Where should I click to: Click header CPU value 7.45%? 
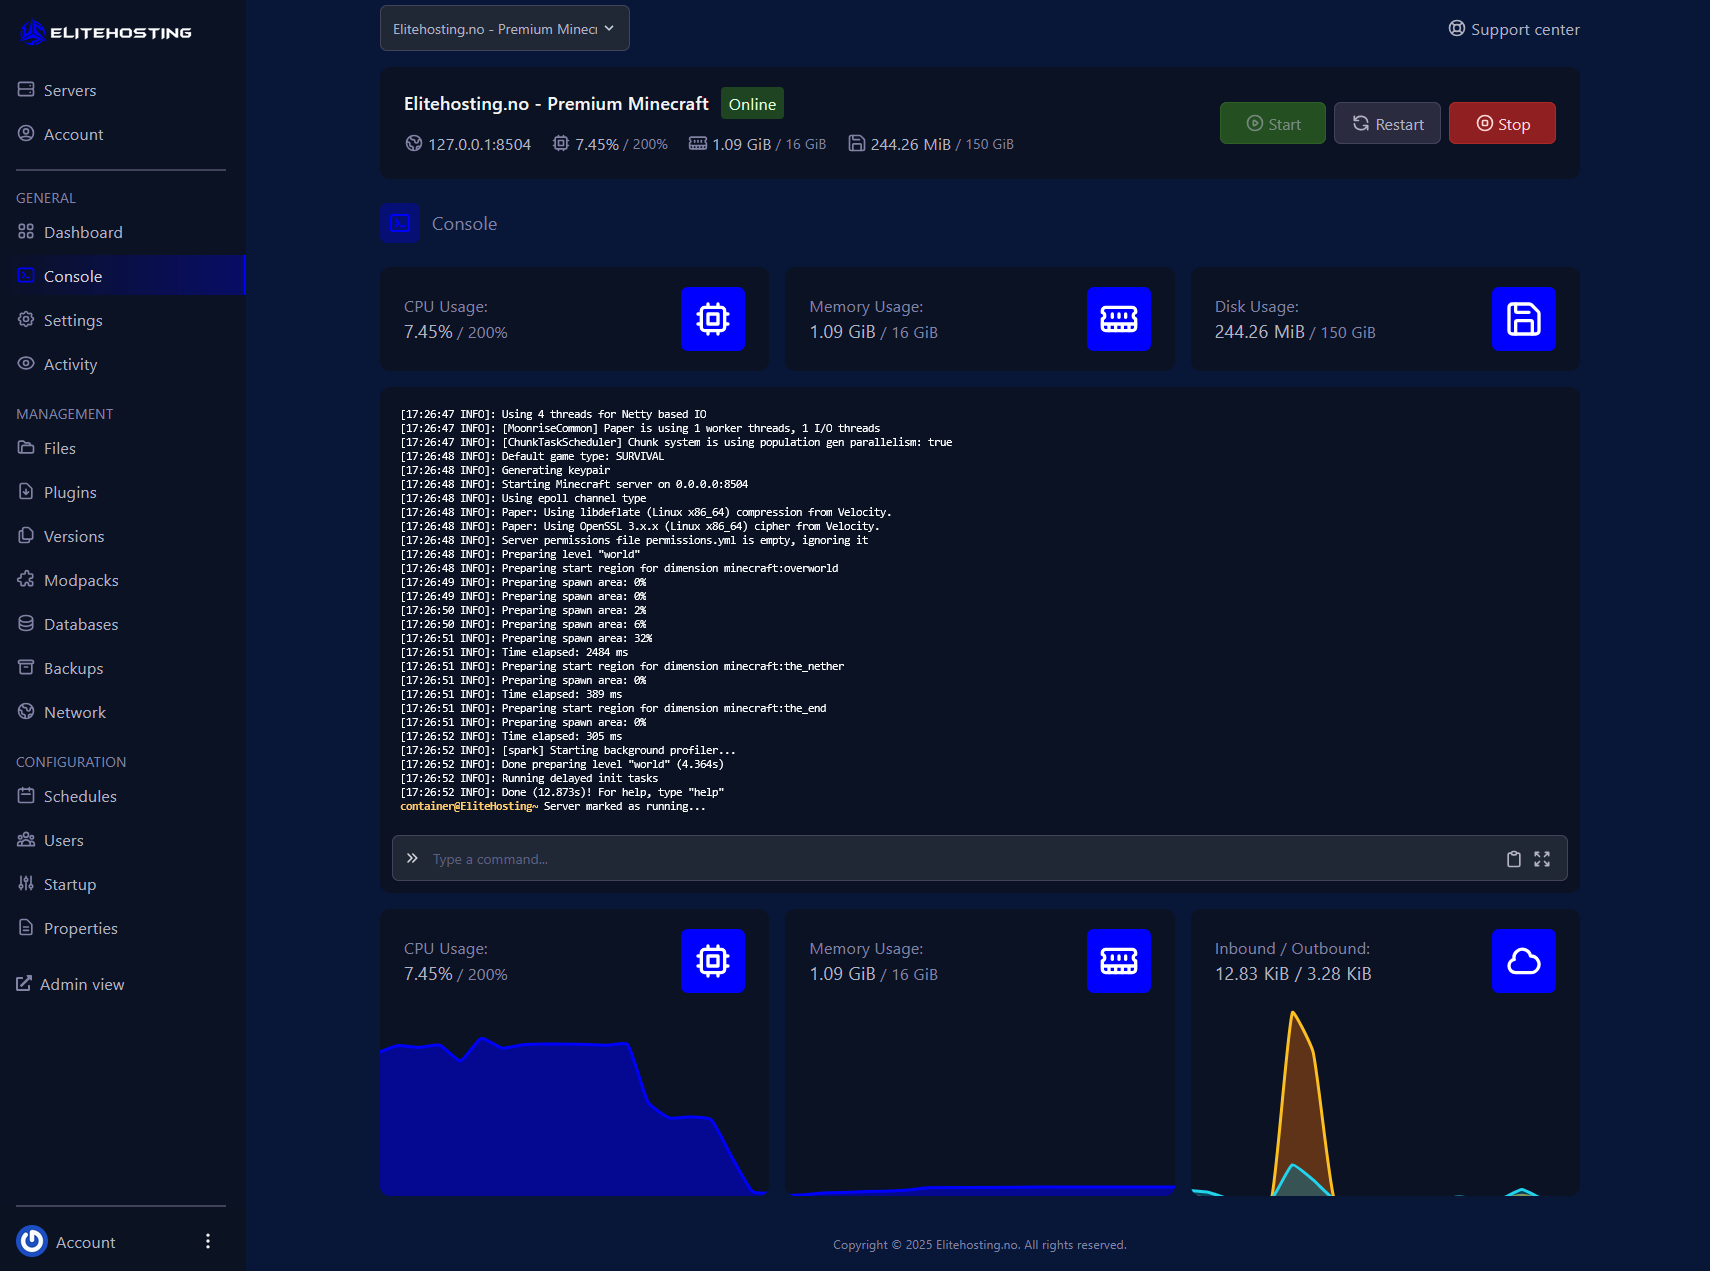[x=597, y=144]
